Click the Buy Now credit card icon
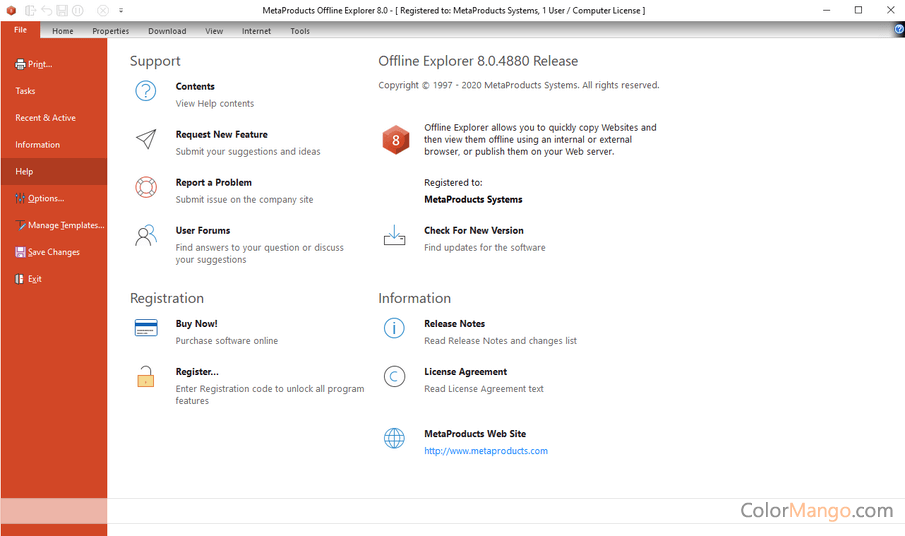The height and width of the screenshot is (536, 905). [146, 329]
